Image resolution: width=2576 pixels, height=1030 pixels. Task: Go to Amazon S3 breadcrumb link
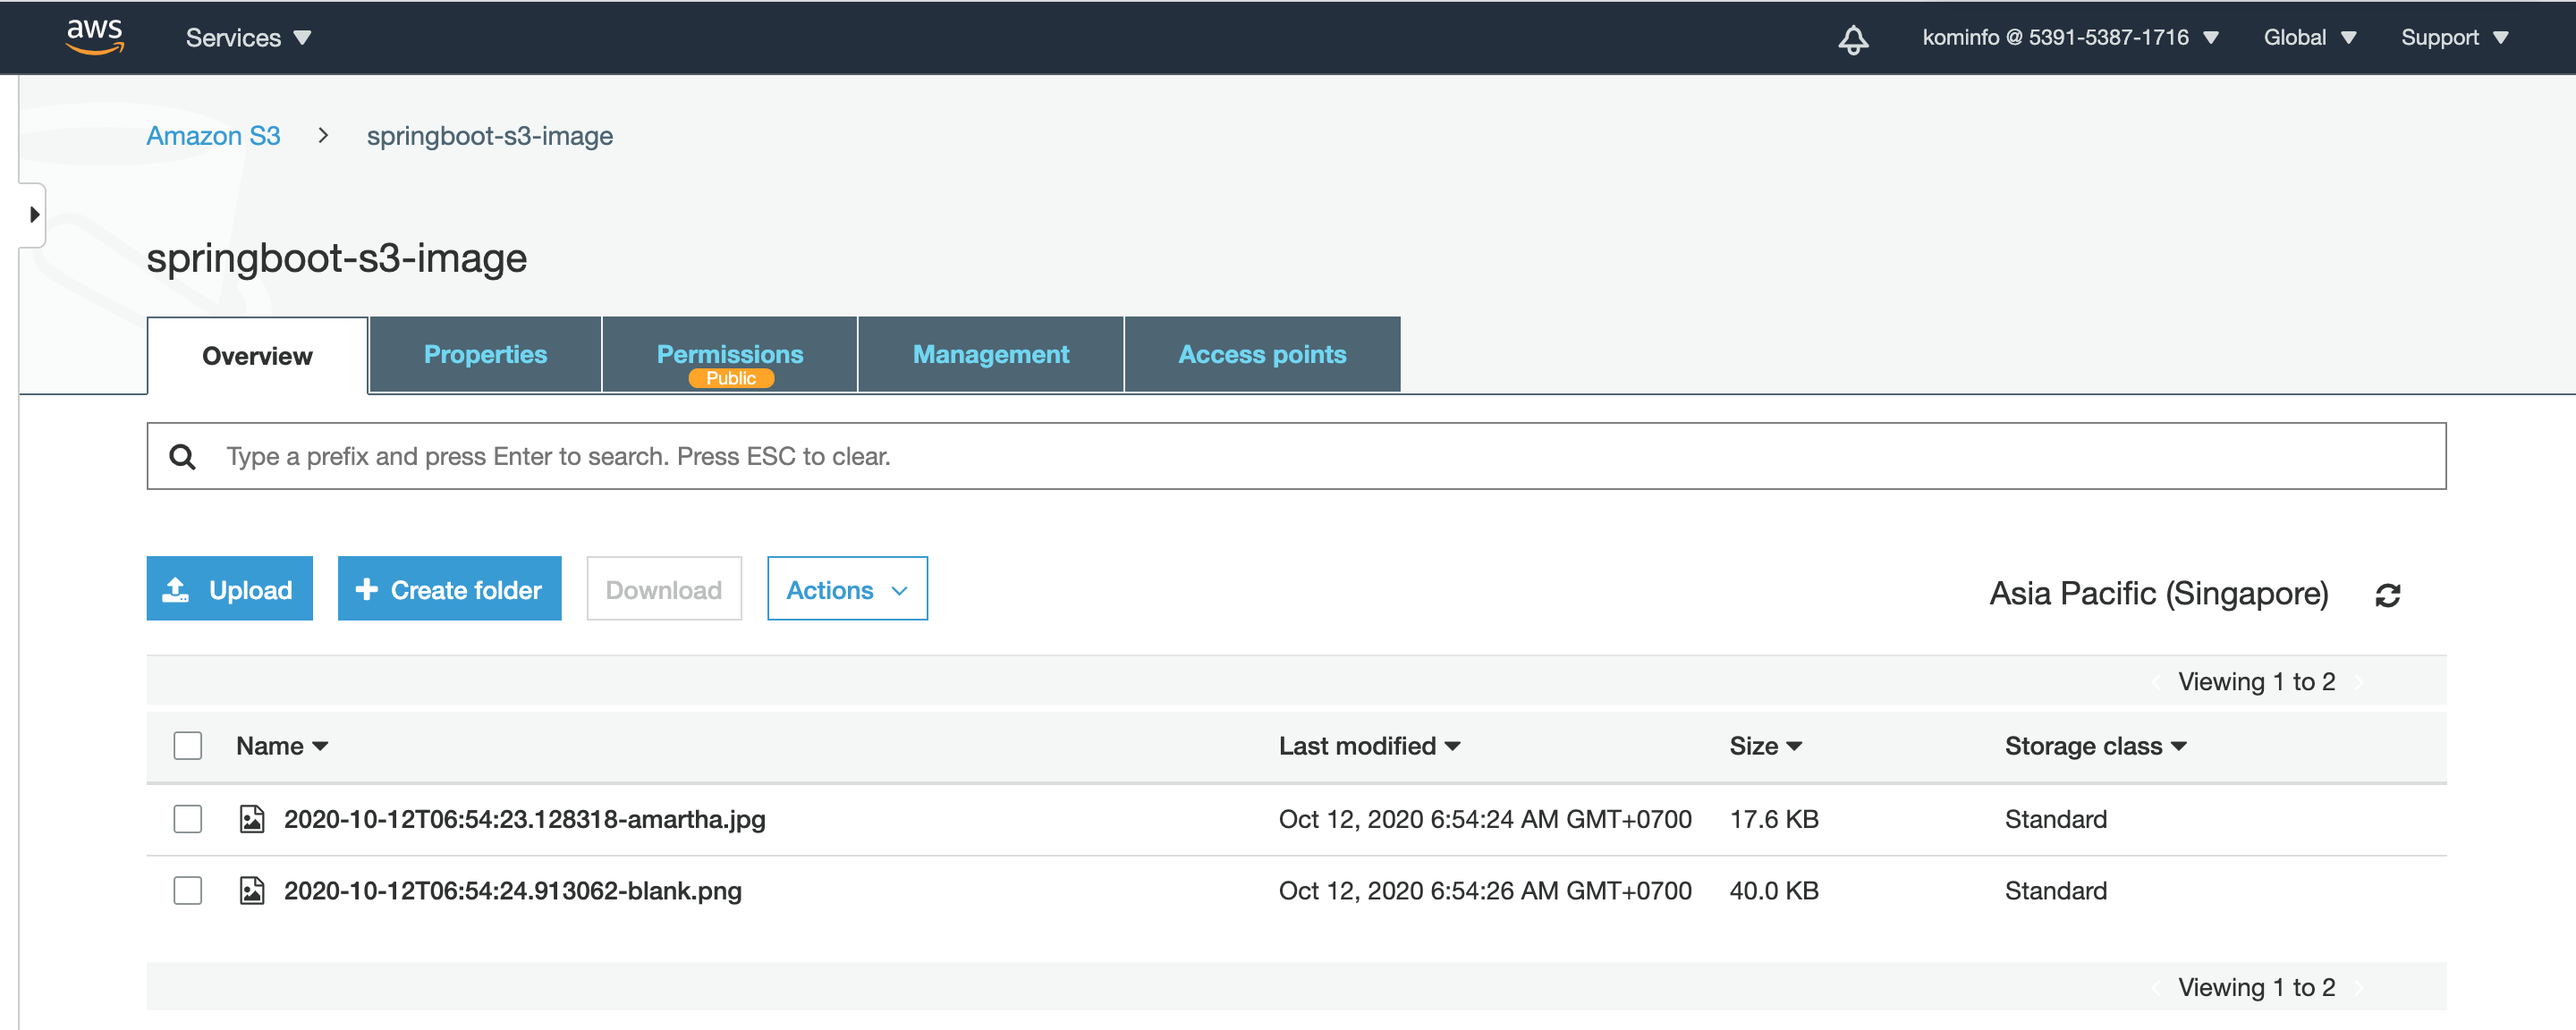(213, 136)
